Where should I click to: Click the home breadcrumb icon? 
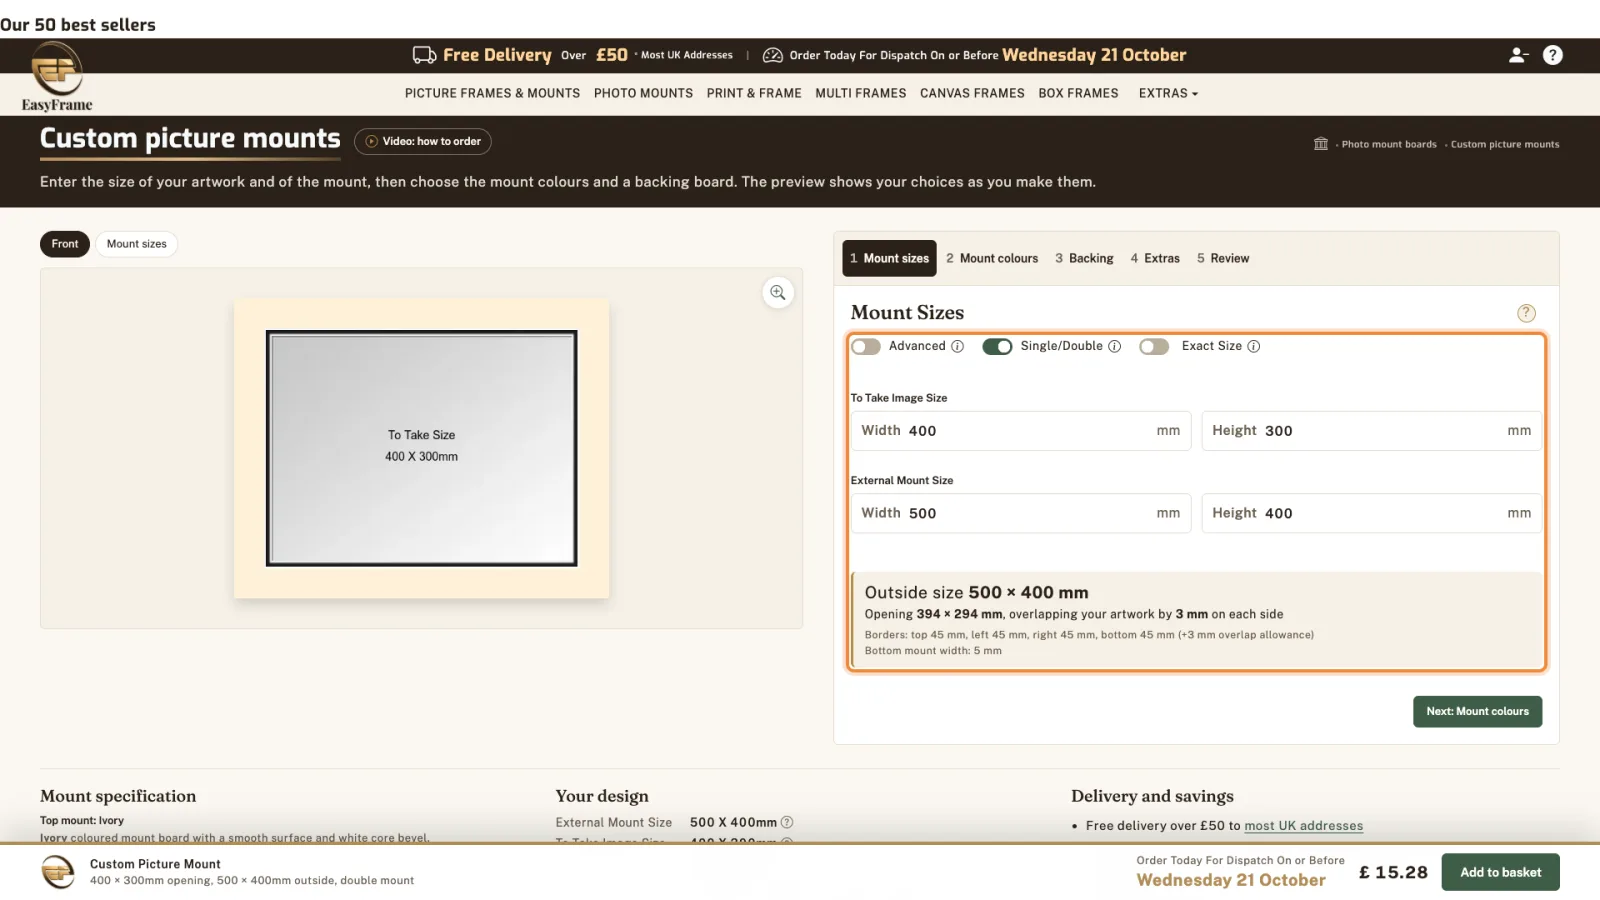(1321, 144)
